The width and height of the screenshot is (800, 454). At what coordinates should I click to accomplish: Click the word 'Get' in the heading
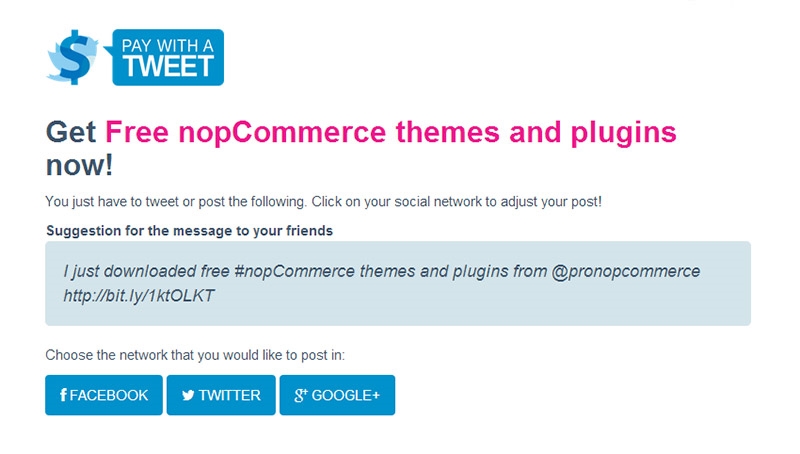coord(71,132)
